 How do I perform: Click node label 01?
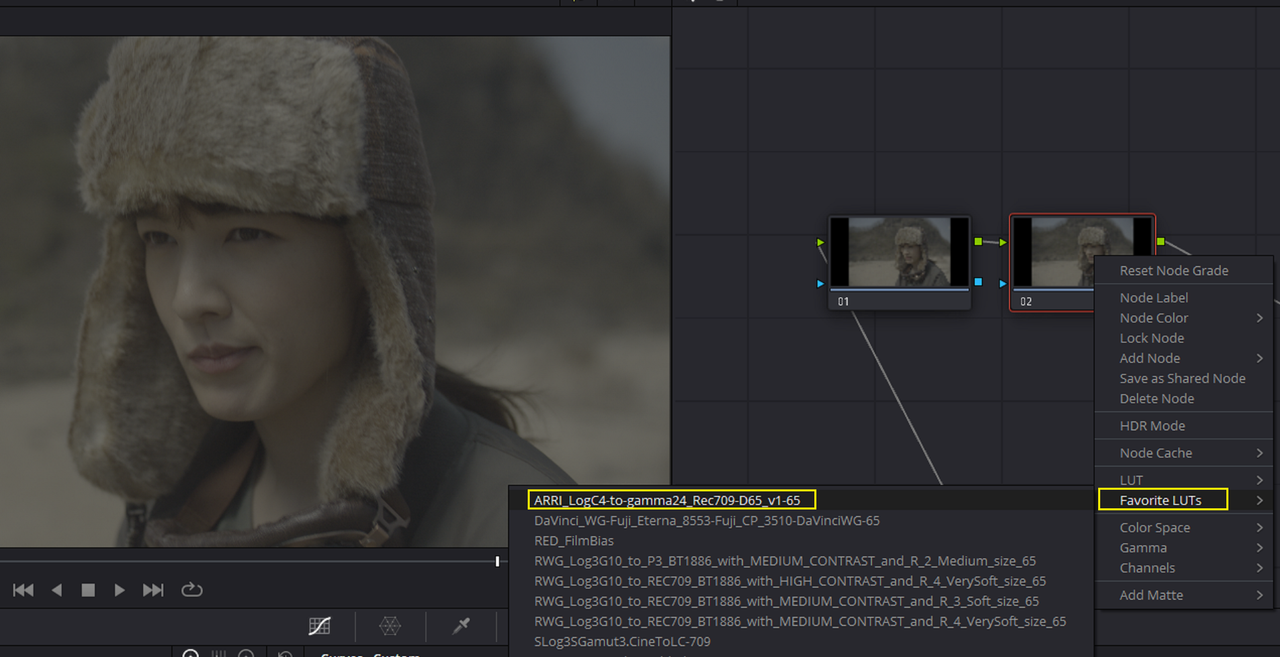(x=843, y=301)
